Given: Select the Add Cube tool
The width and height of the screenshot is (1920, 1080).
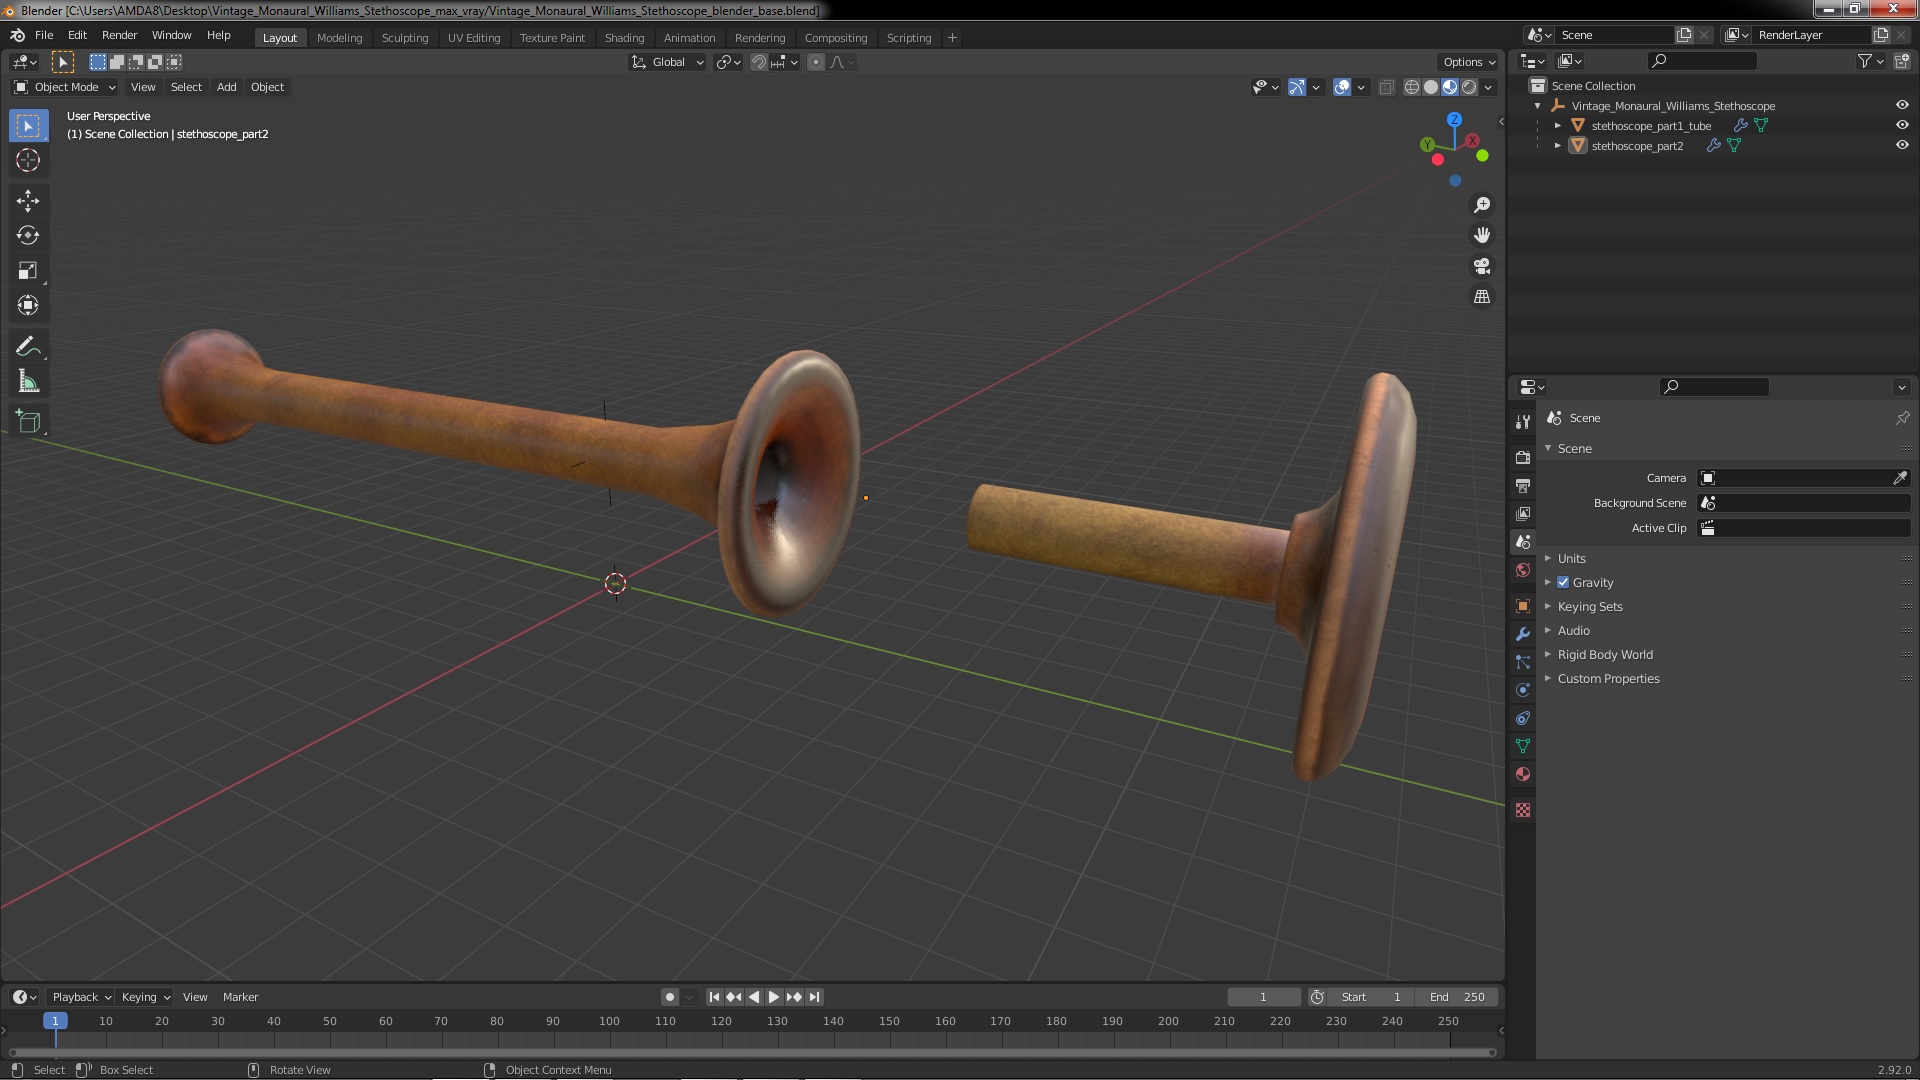Looking at the screenshot, I should (28, 422).
